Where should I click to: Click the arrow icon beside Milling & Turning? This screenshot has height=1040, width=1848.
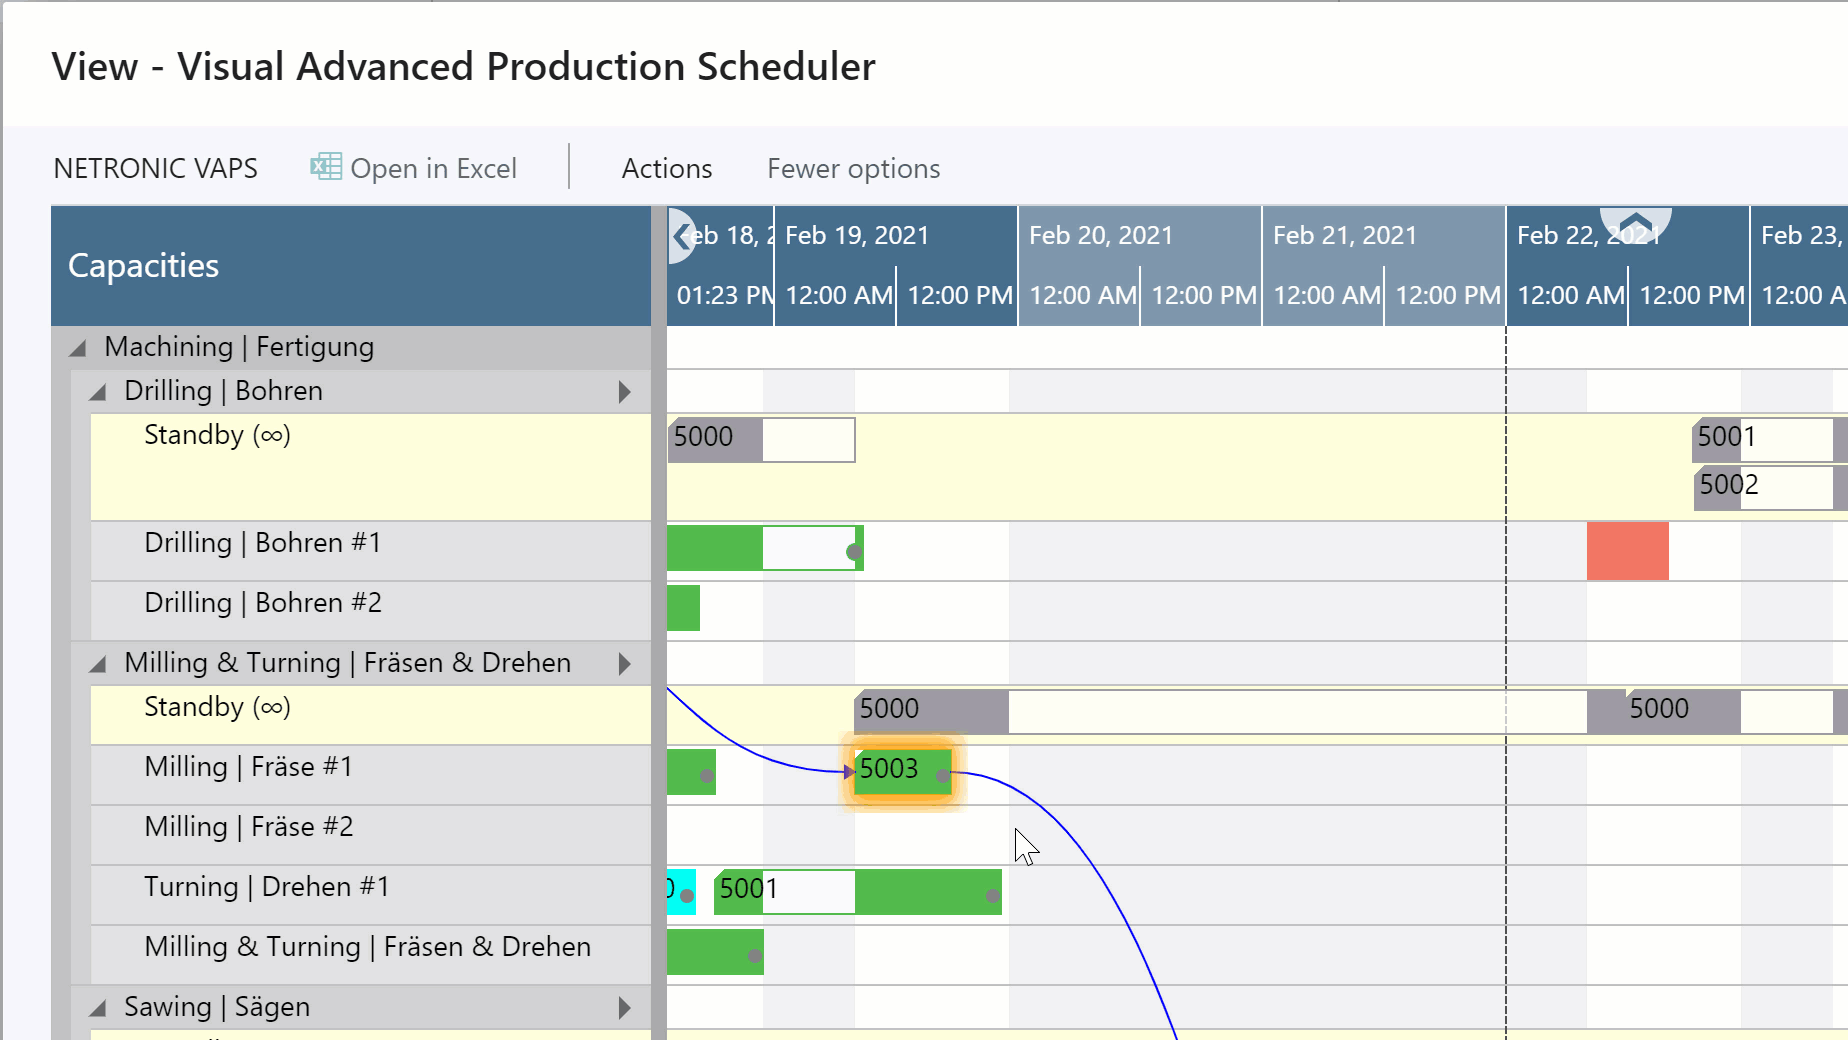click(625, 663)
